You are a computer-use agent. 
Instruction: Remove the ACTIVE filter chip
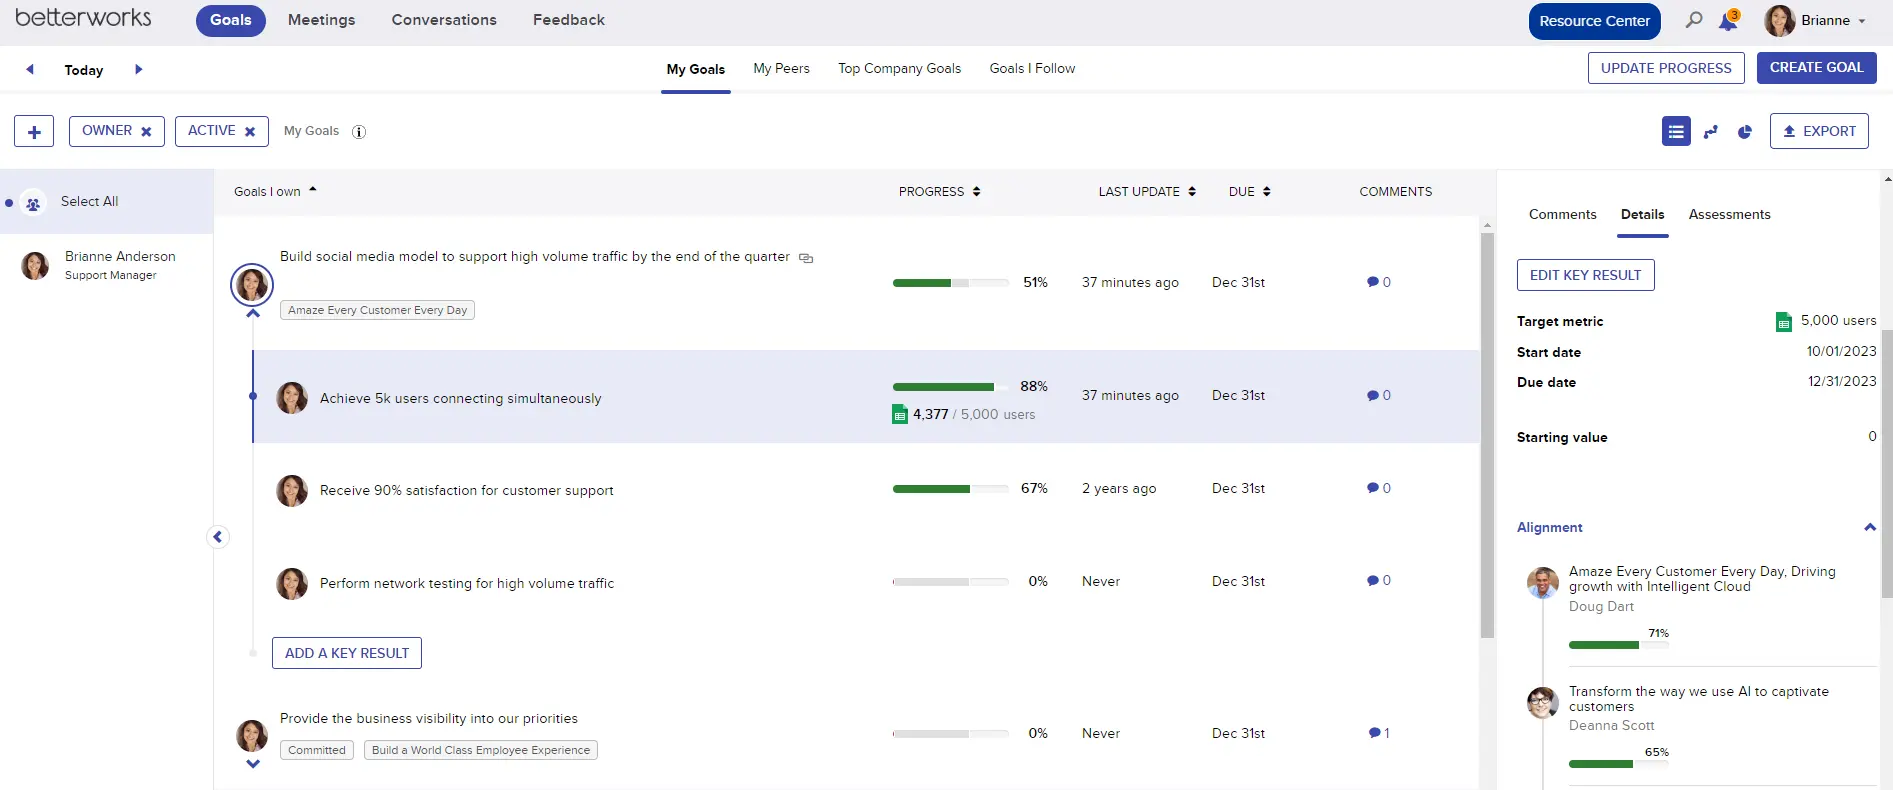(x=250, y=131)
